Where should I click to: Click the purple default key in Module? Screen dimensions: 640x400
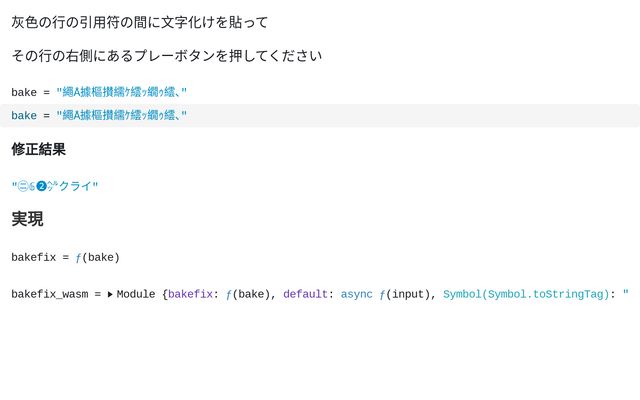tap(305, 295)
